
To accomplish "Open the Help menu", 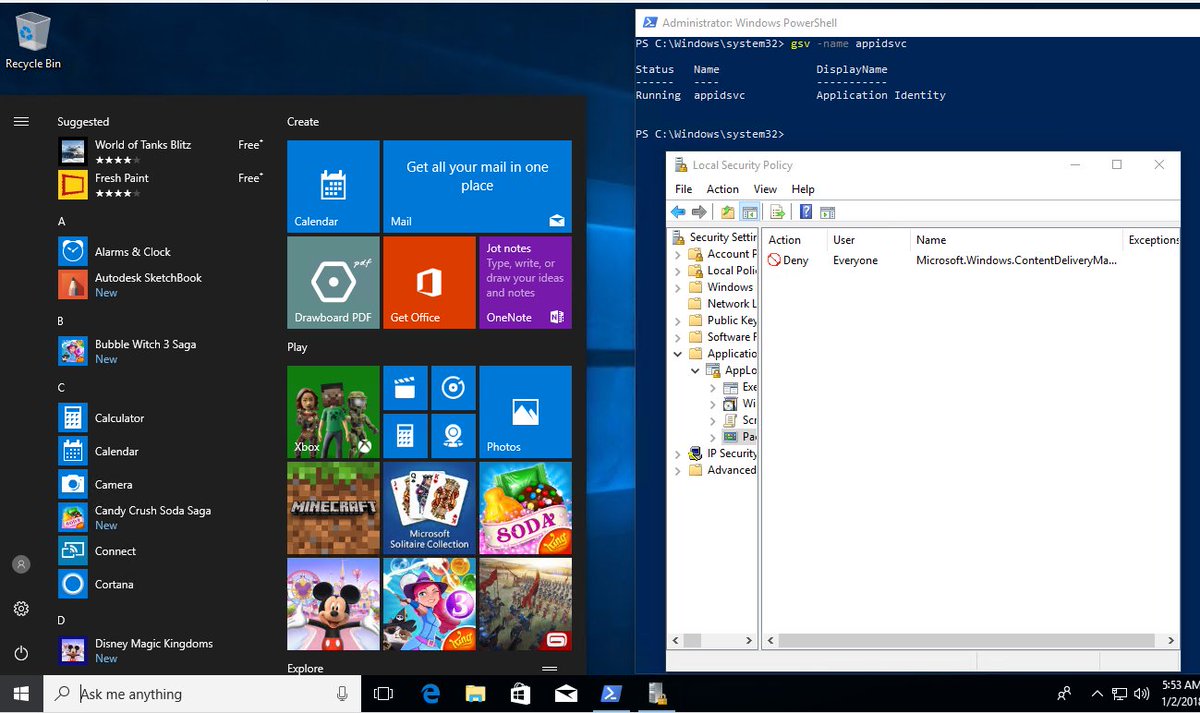I will pyautogui.click(x=803, y=189).
